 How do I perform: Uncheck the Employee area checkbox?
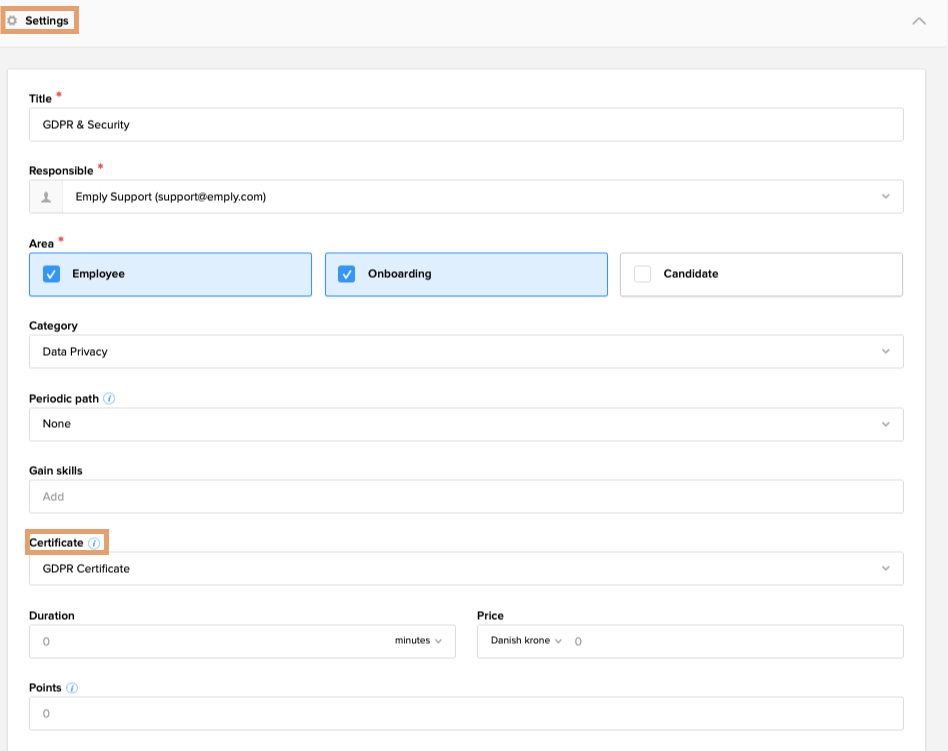[x=52, y=274]
